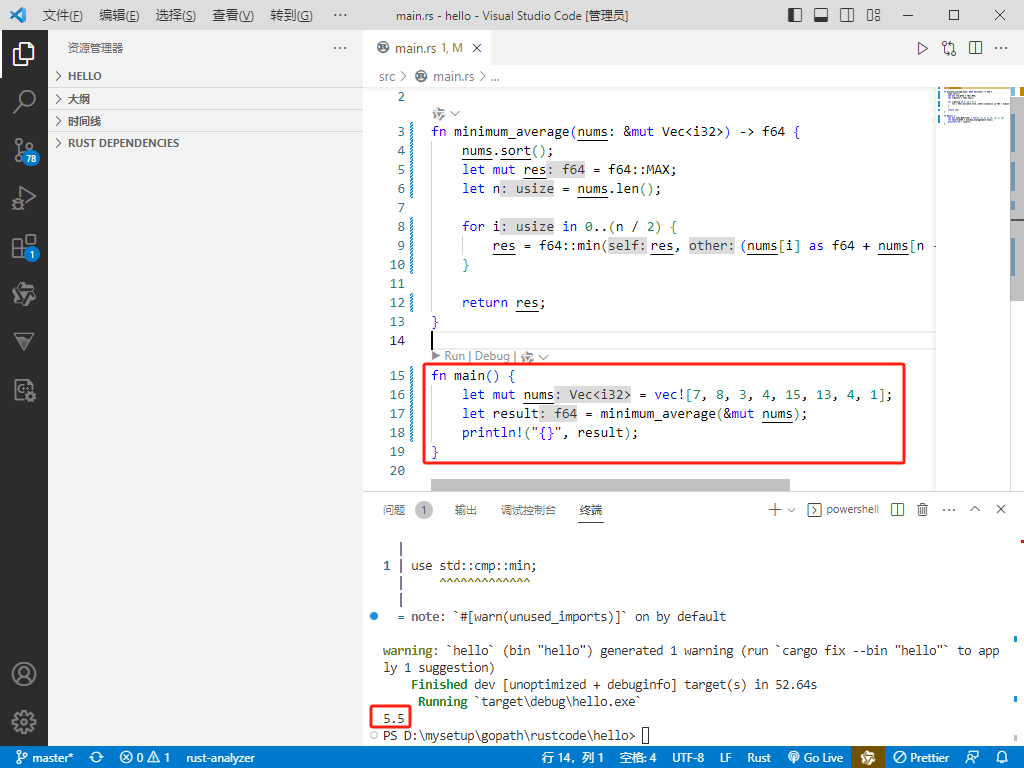This screenshot has width=1024, height=768.
Task: Toggle secondary sidebar layout icon
Action: (847, 15)
